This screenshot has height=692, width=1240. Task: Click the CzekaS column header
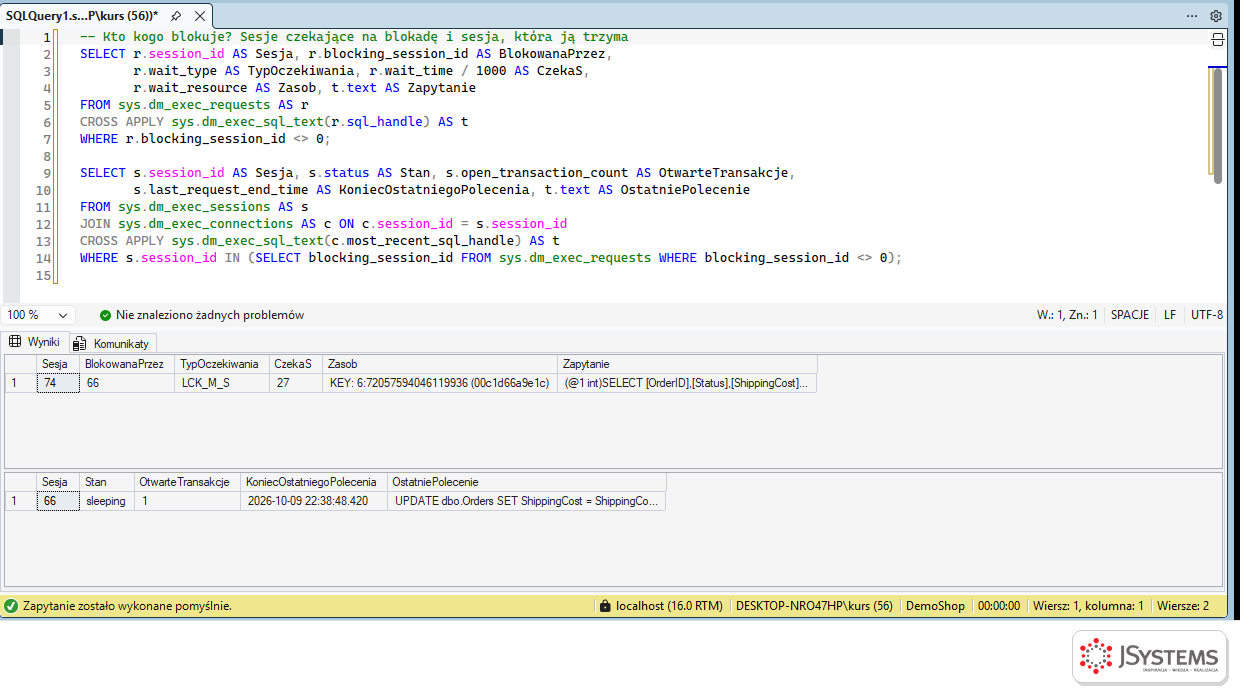coord(296,364)
